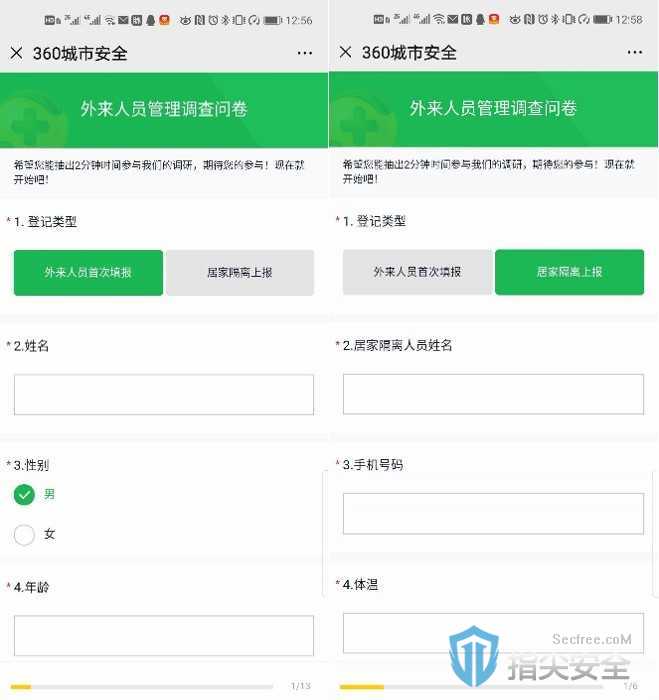Open the right page's three-dot more menu
Screen dimensions: 659x700
pyautogui.click(x=634, y=52)
